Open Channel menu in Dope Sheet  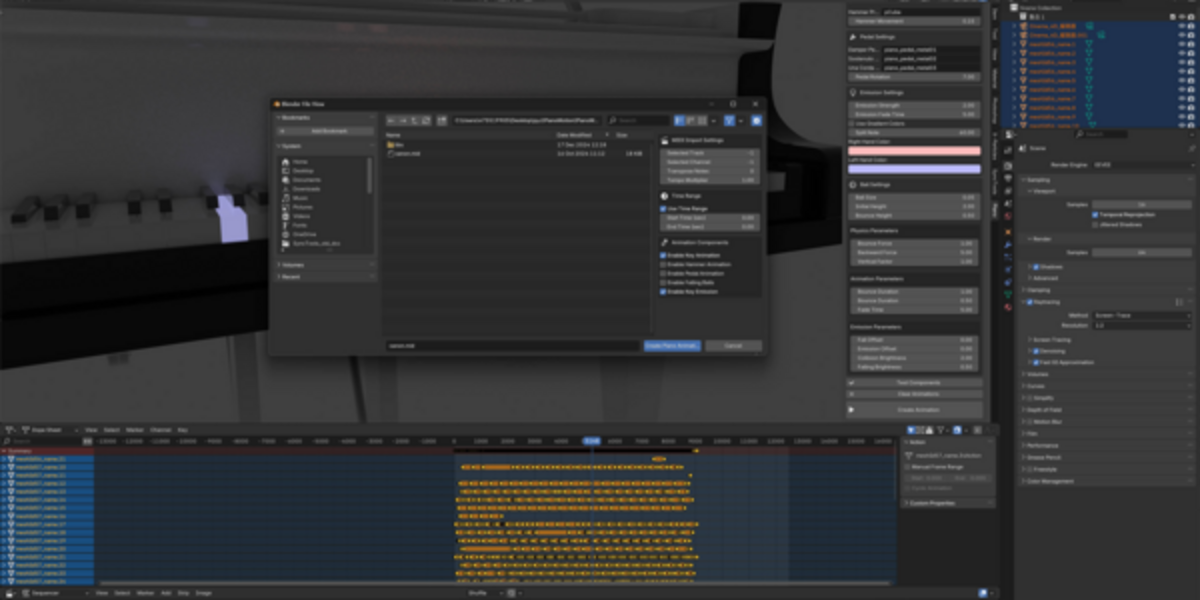tap(160, 430)
